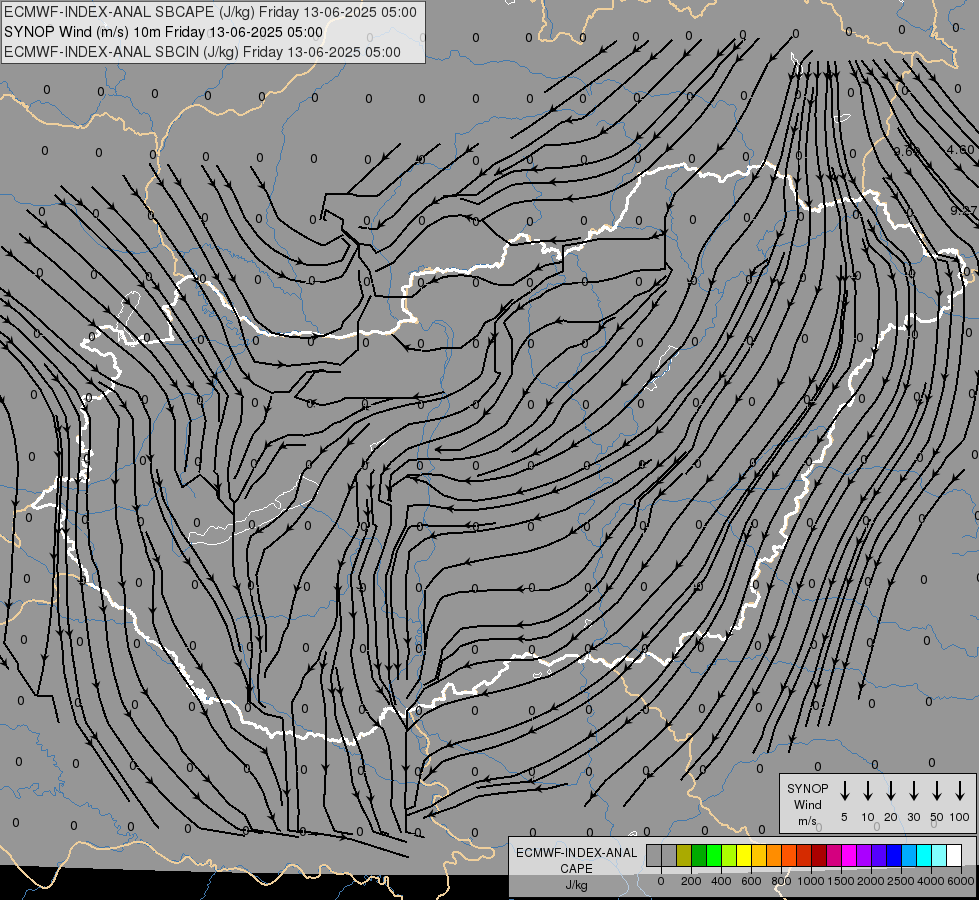Select the white swatch left of 6000
This screenshot has height=900, width=979.
[x=953, y=855]
